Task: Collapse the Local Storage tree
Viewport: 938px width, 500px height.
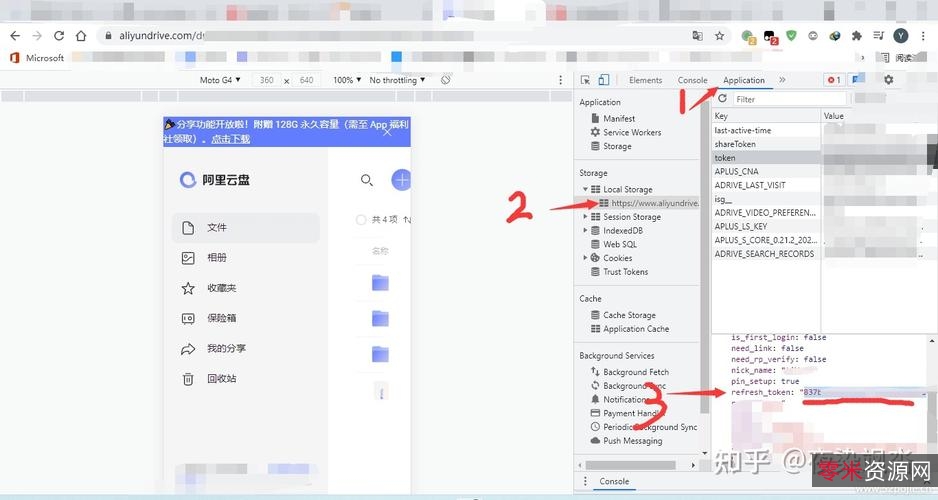Action: [x=585, y=189]
